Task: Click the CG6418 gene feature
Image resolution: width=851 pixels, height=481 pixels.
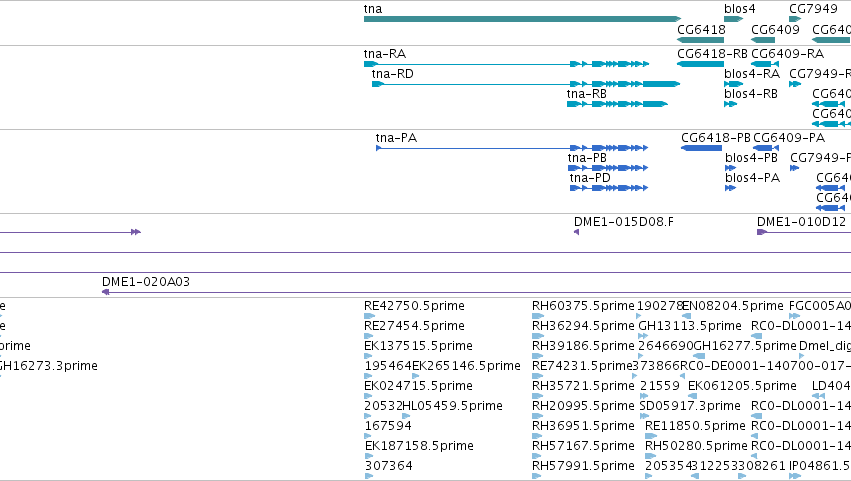Action: pos(700,40)
